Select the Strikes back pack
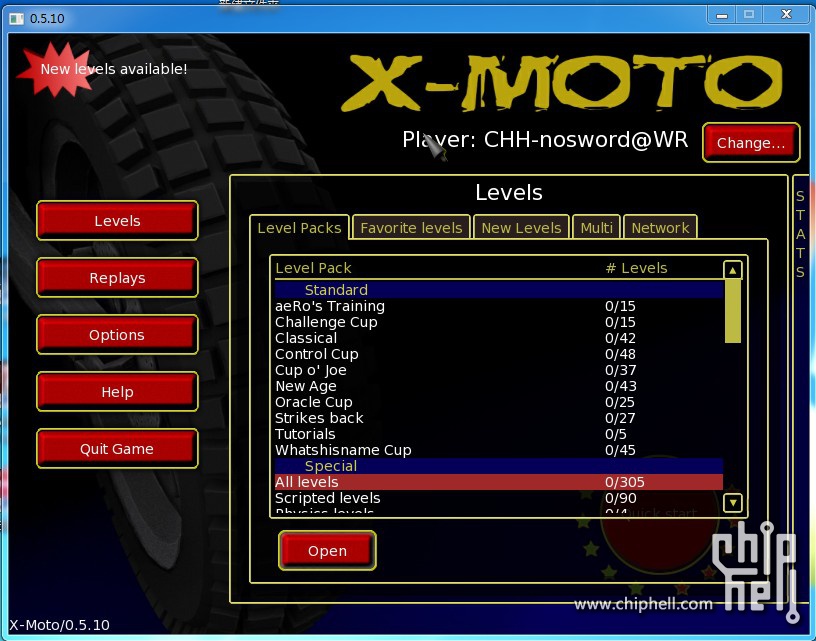This screenshot has height=641, width=816. coord(499,418)
